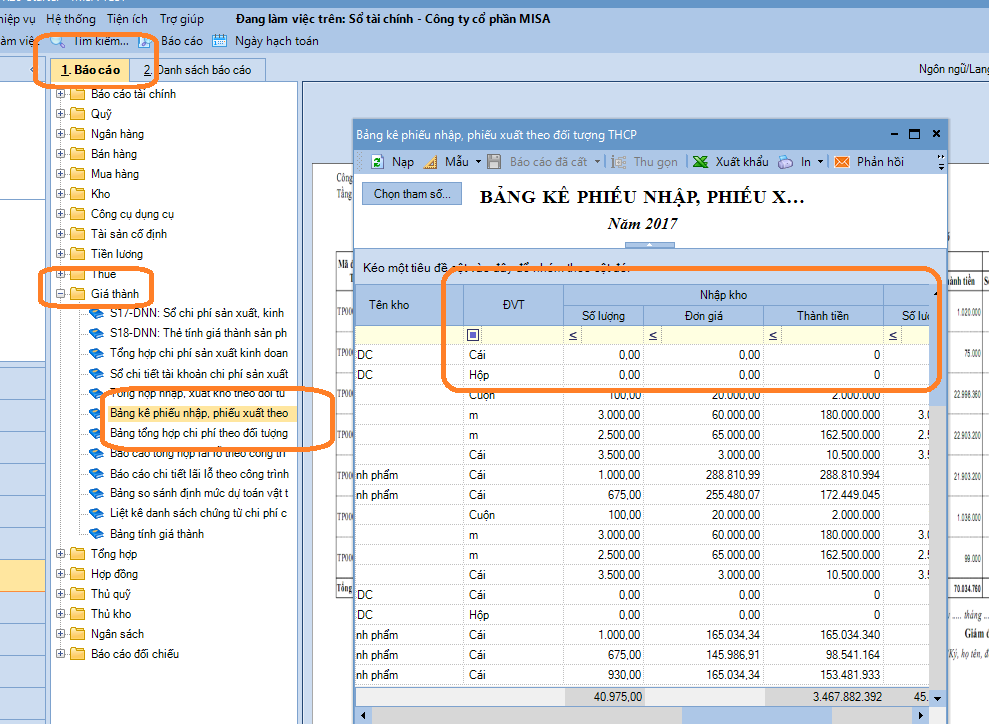Click the Số lượng filter input field

[x=611, y=336]
